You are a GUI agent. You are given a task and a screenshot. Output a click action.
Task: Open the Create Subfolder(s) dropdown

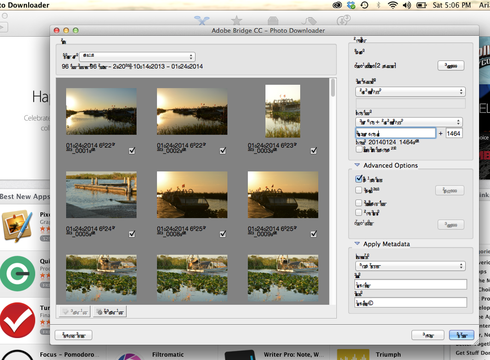coord(410,91)
